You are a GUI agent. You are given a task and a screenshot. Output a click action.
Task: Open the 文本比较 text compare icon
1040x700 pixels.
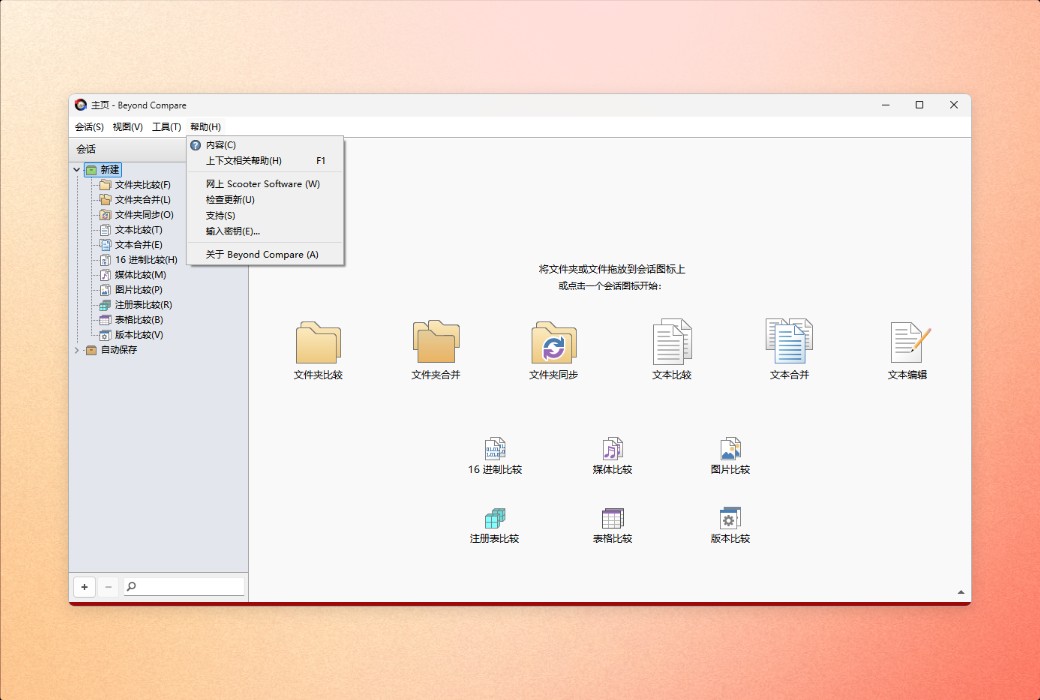pos(672,342)
